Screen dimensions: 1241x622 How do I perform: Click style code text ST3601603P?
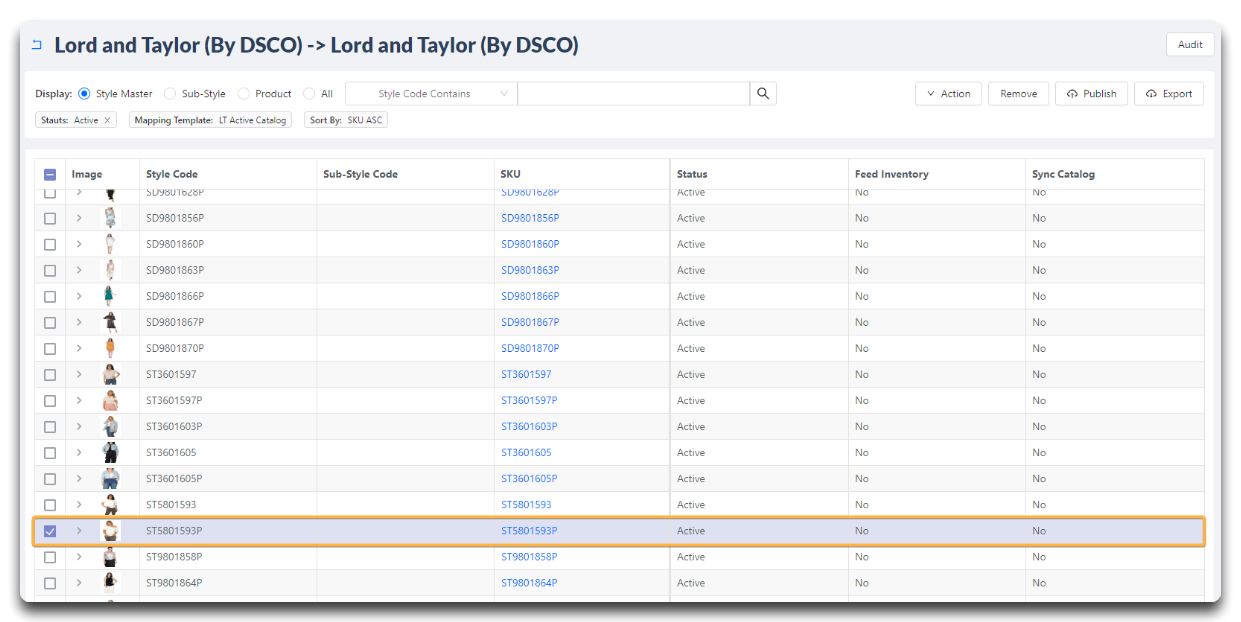point(174,426)
